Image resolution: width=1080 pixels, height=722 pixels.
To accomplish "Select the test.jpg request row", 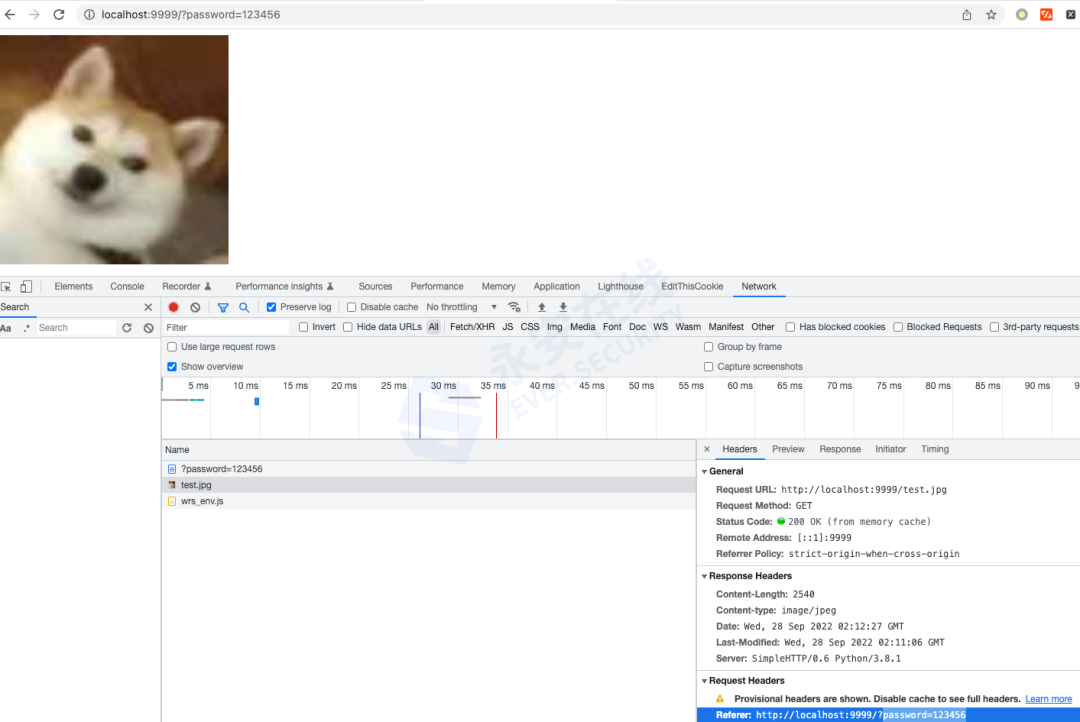I will pos(428,485).
